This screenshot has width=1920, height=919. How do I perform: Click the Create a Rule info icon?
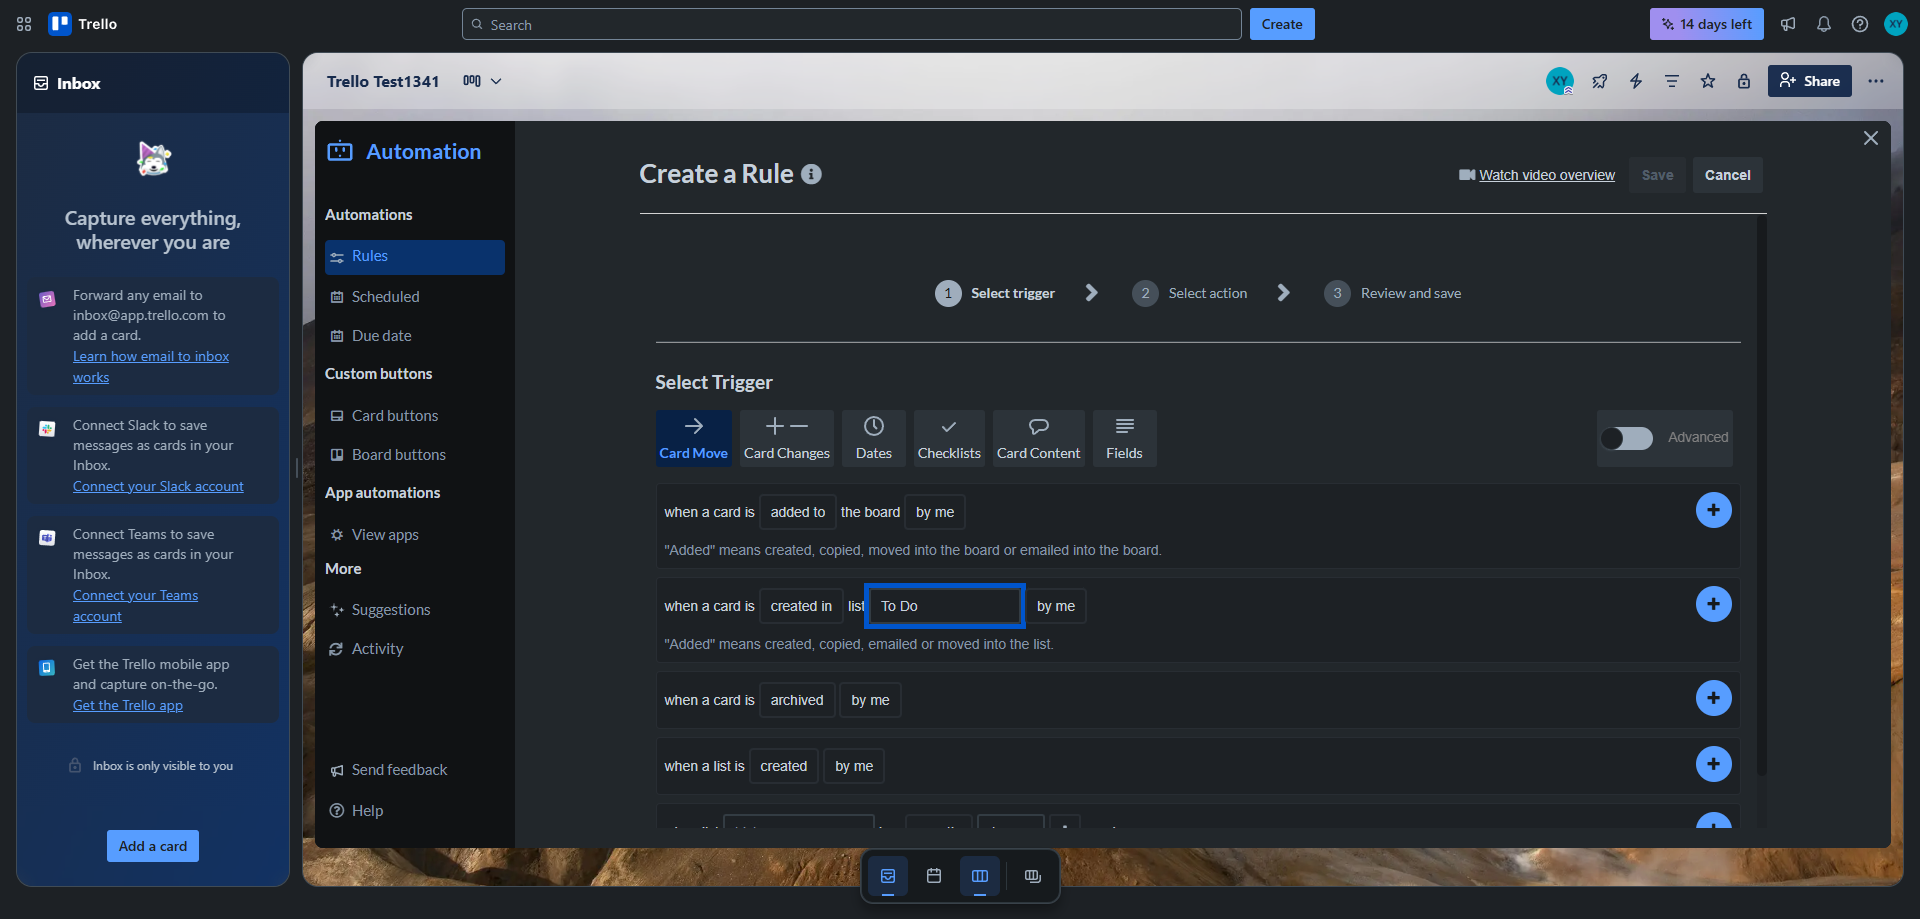coord(812,174)
